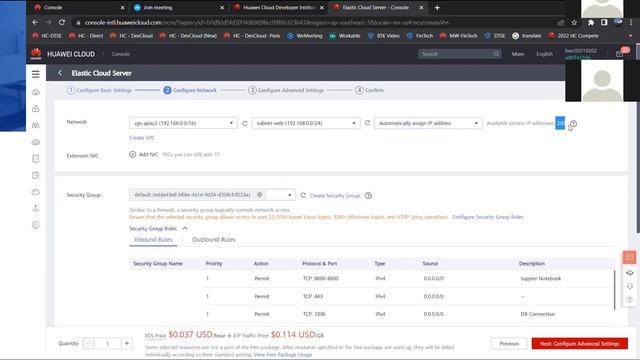The height and width of the screenshot is (360, 640).
Task: Click Next: Configure Advanced Settings button
Action: (x=580, y=344)
